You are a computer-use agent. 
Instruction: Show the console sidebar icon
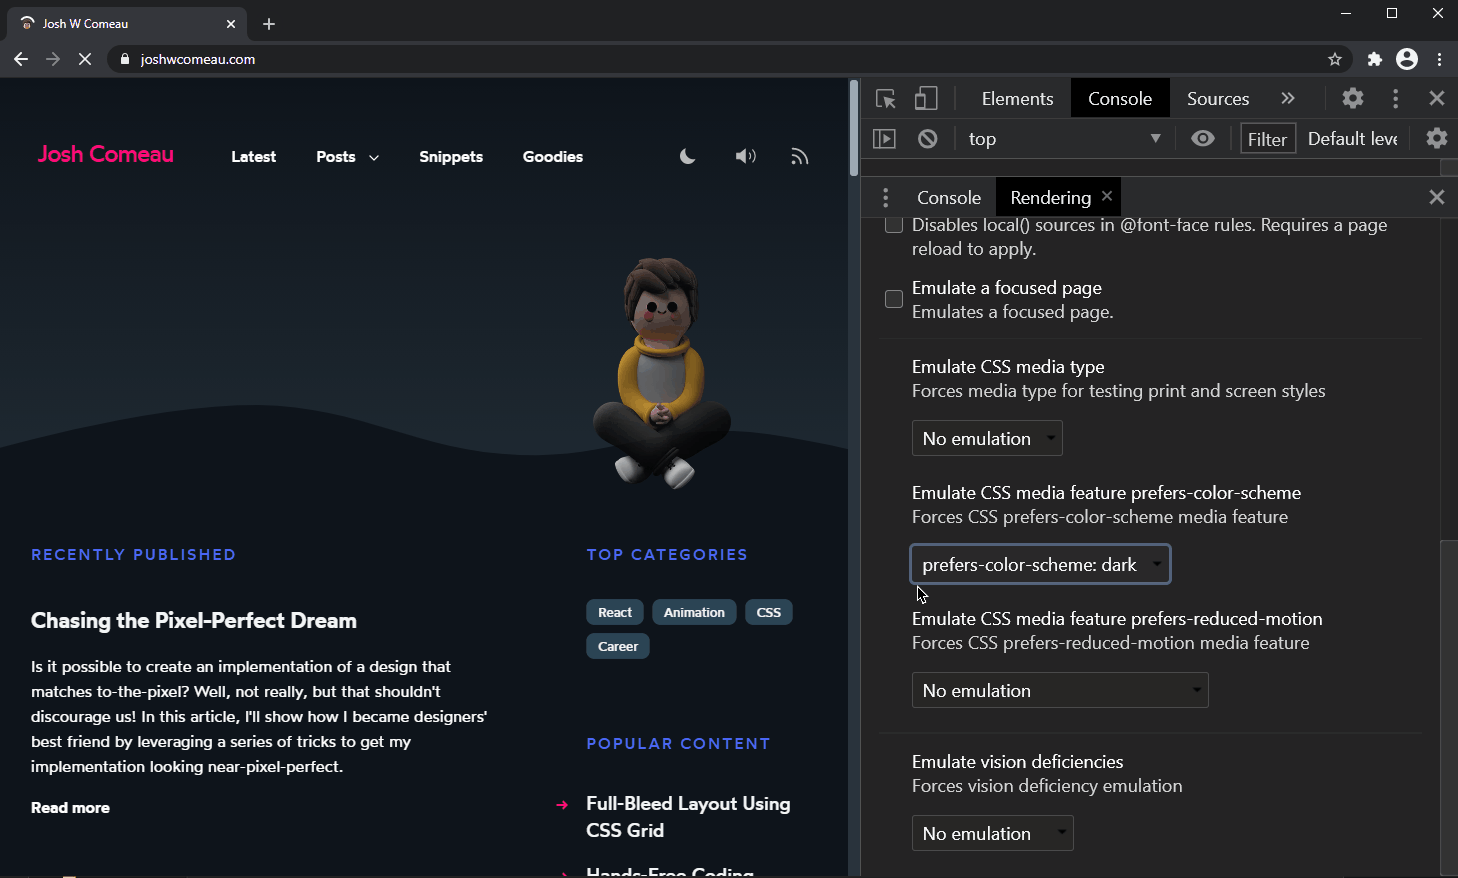click(884, 139)
